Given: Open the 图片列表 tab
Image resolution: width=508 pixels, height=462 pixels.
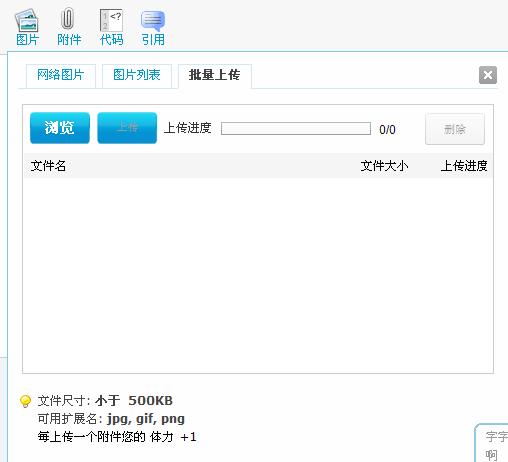Looking at the screenshot, I should click(137, 76).
